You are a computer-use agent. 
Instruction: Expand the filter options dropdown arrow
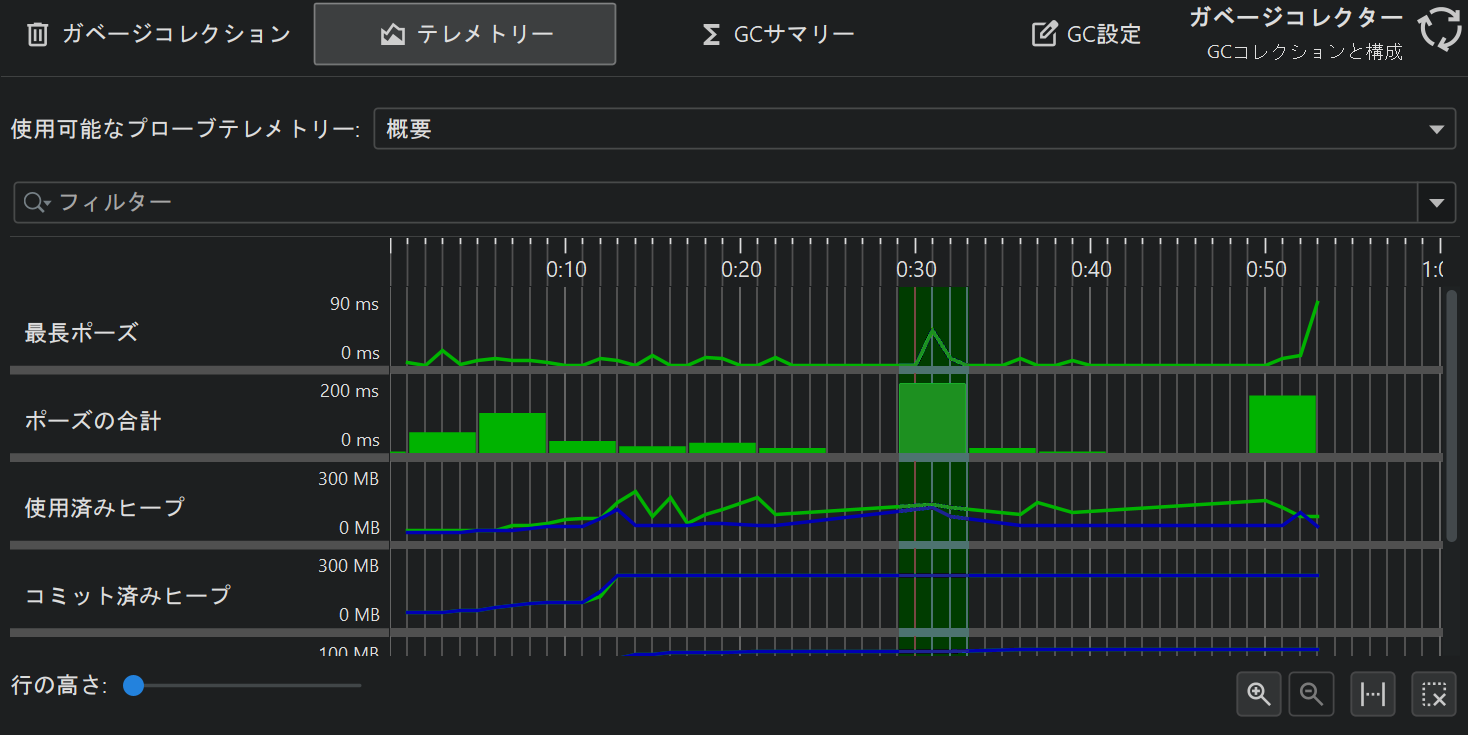[1436, 203]
